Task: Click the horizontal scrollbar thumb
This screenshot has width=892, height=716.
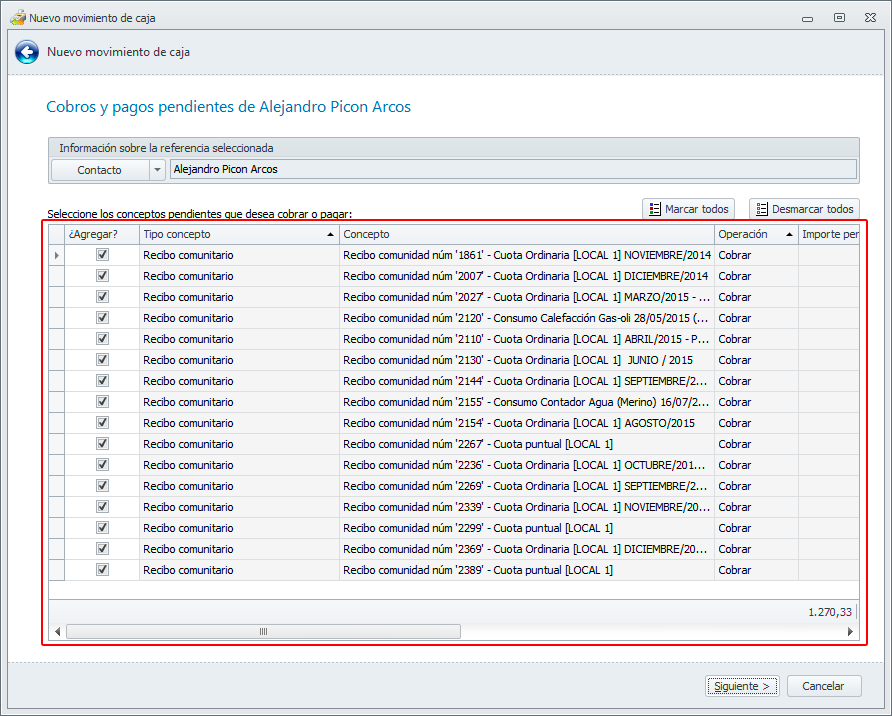Action: [263, 631]
